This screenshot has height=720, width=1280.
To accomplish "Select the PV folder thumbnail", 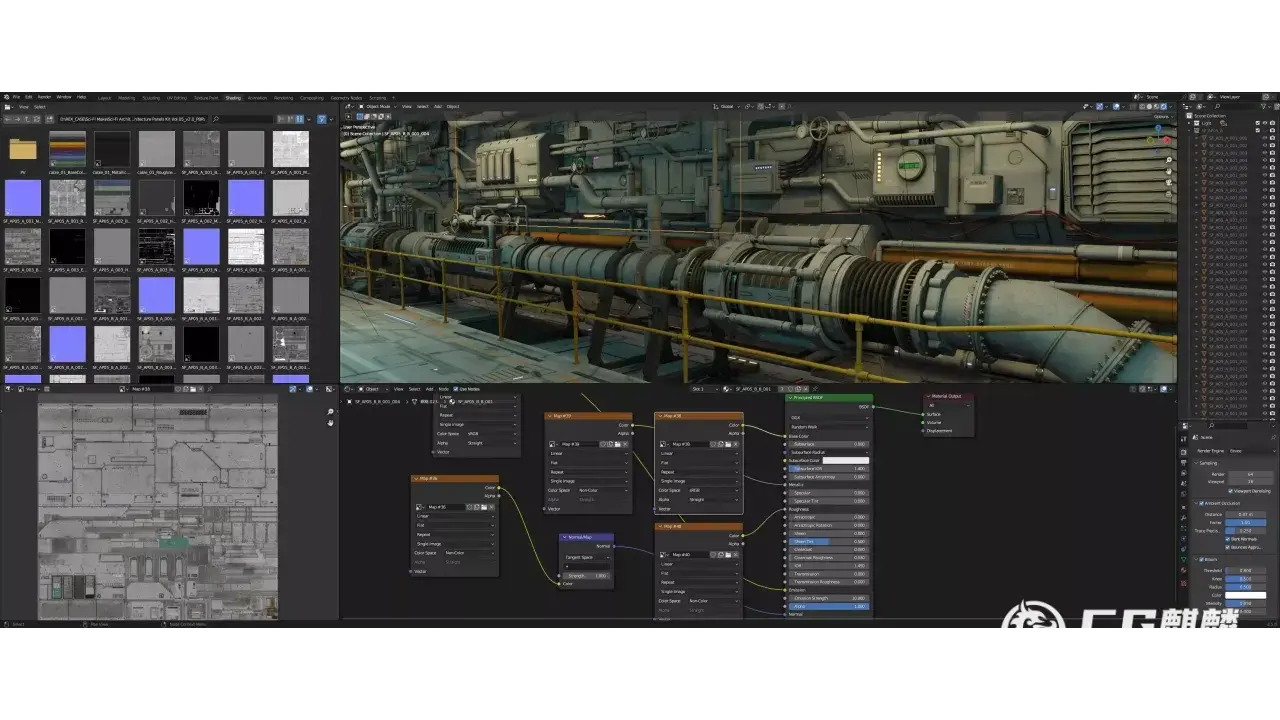I will coord(23,150).
